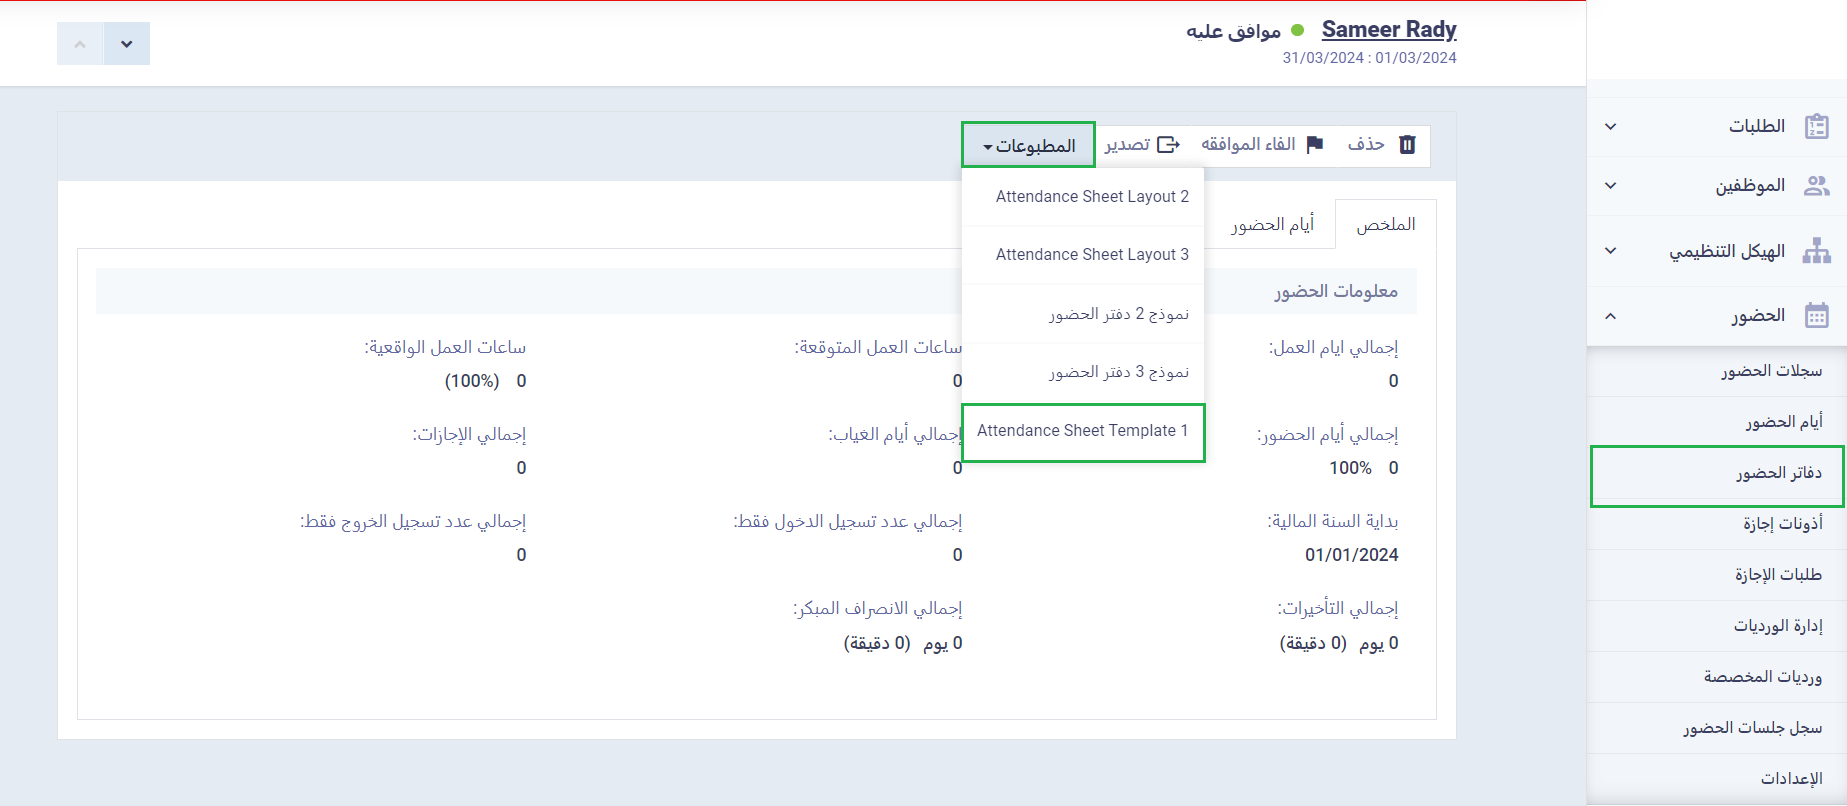Image resolution: width=1847 pixels, height=806 pixels.
Task: Choose Attendance Sheet Layout 2 from menu
Action: 1091,197
